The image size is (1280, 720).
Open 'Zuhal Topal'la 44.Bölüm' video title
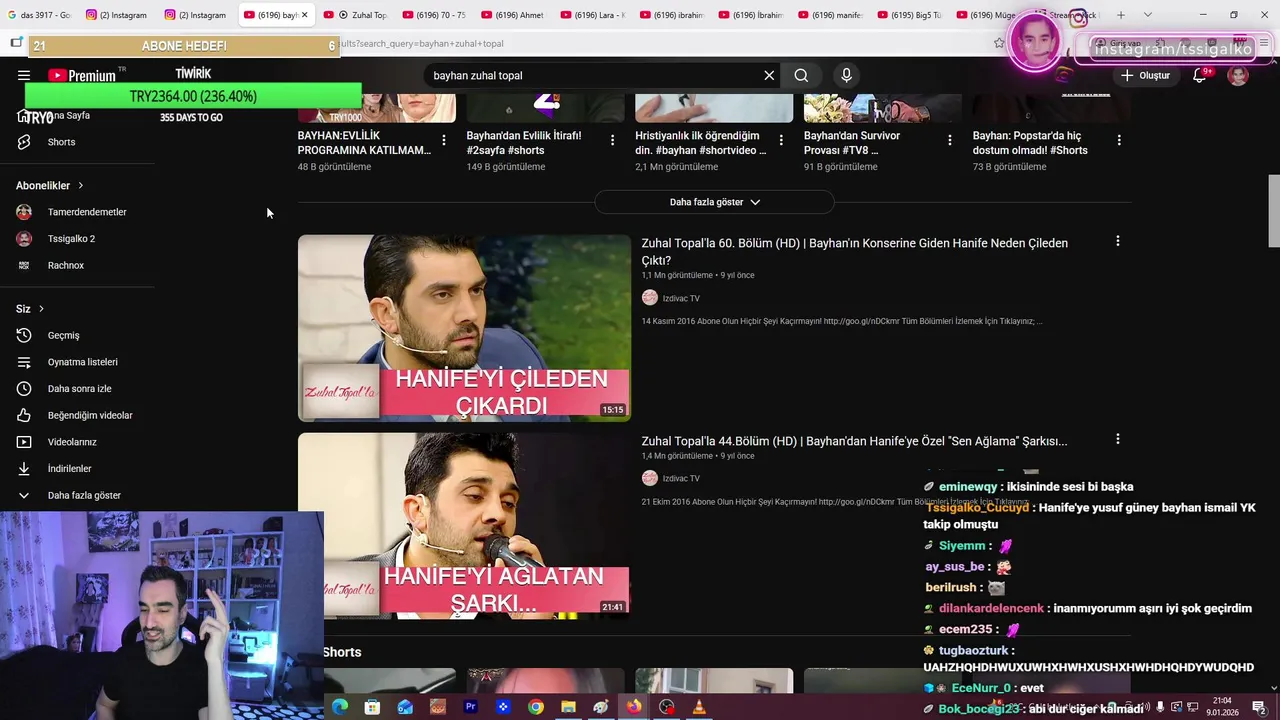(x=854, y=441)
